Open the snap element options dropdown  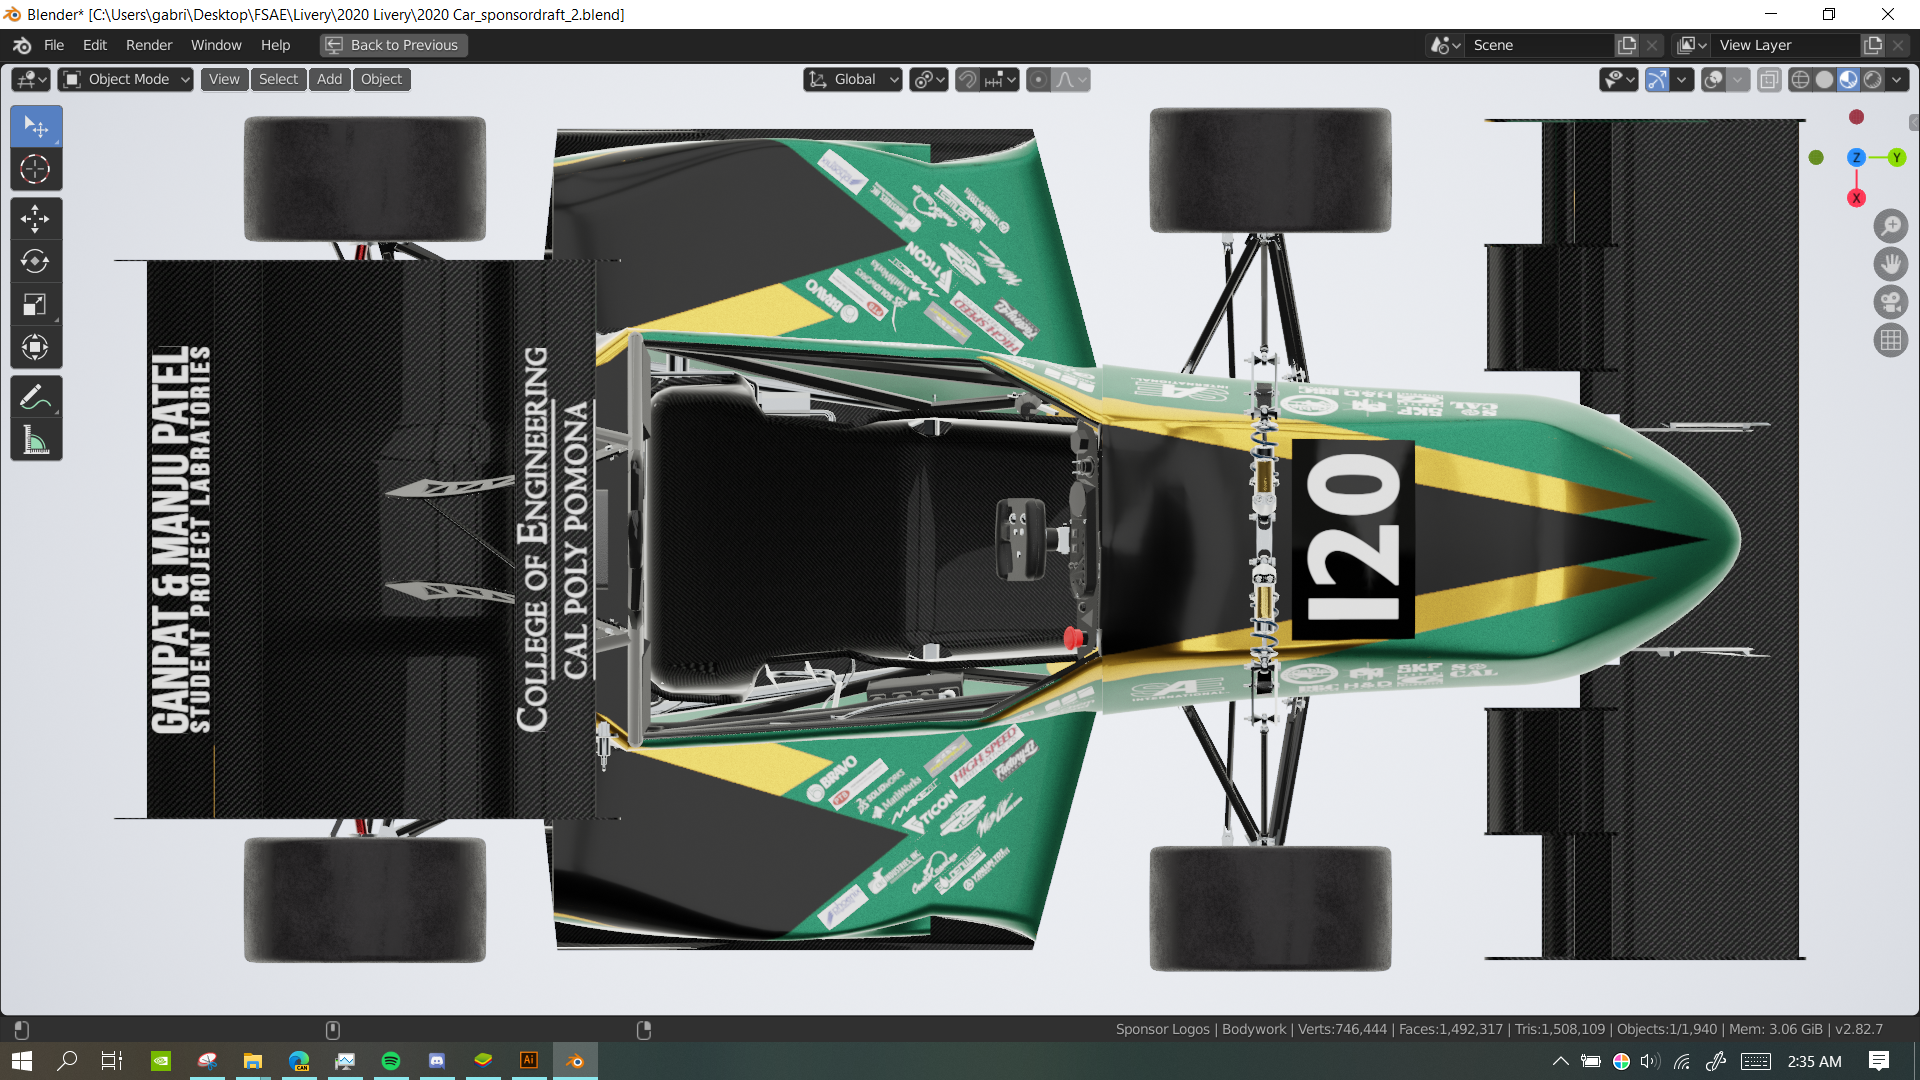coord(1000,79)
